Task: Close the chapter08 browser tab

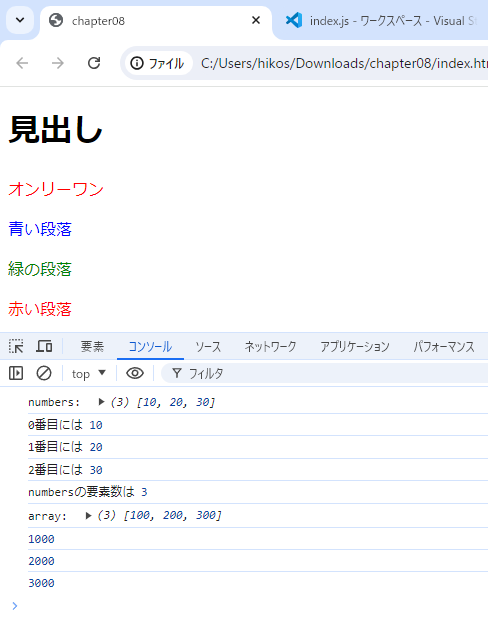Action: tap(256, 20)
